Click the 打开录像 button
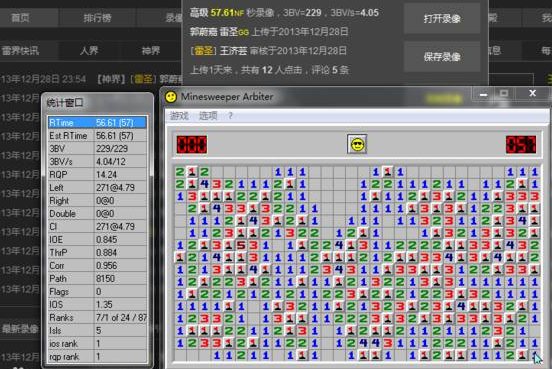Image resolution: width=552 pixels, height=369 pixels. (x=442, y=19)
